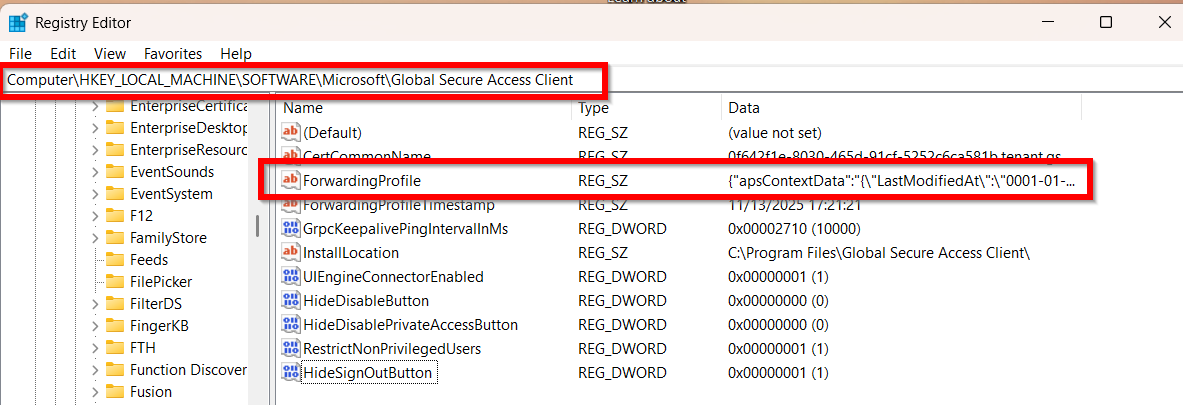The image size is (1183, 405).
Task: Expand the EnterpriseCertifica... tree key
Action: click(95, 106)
